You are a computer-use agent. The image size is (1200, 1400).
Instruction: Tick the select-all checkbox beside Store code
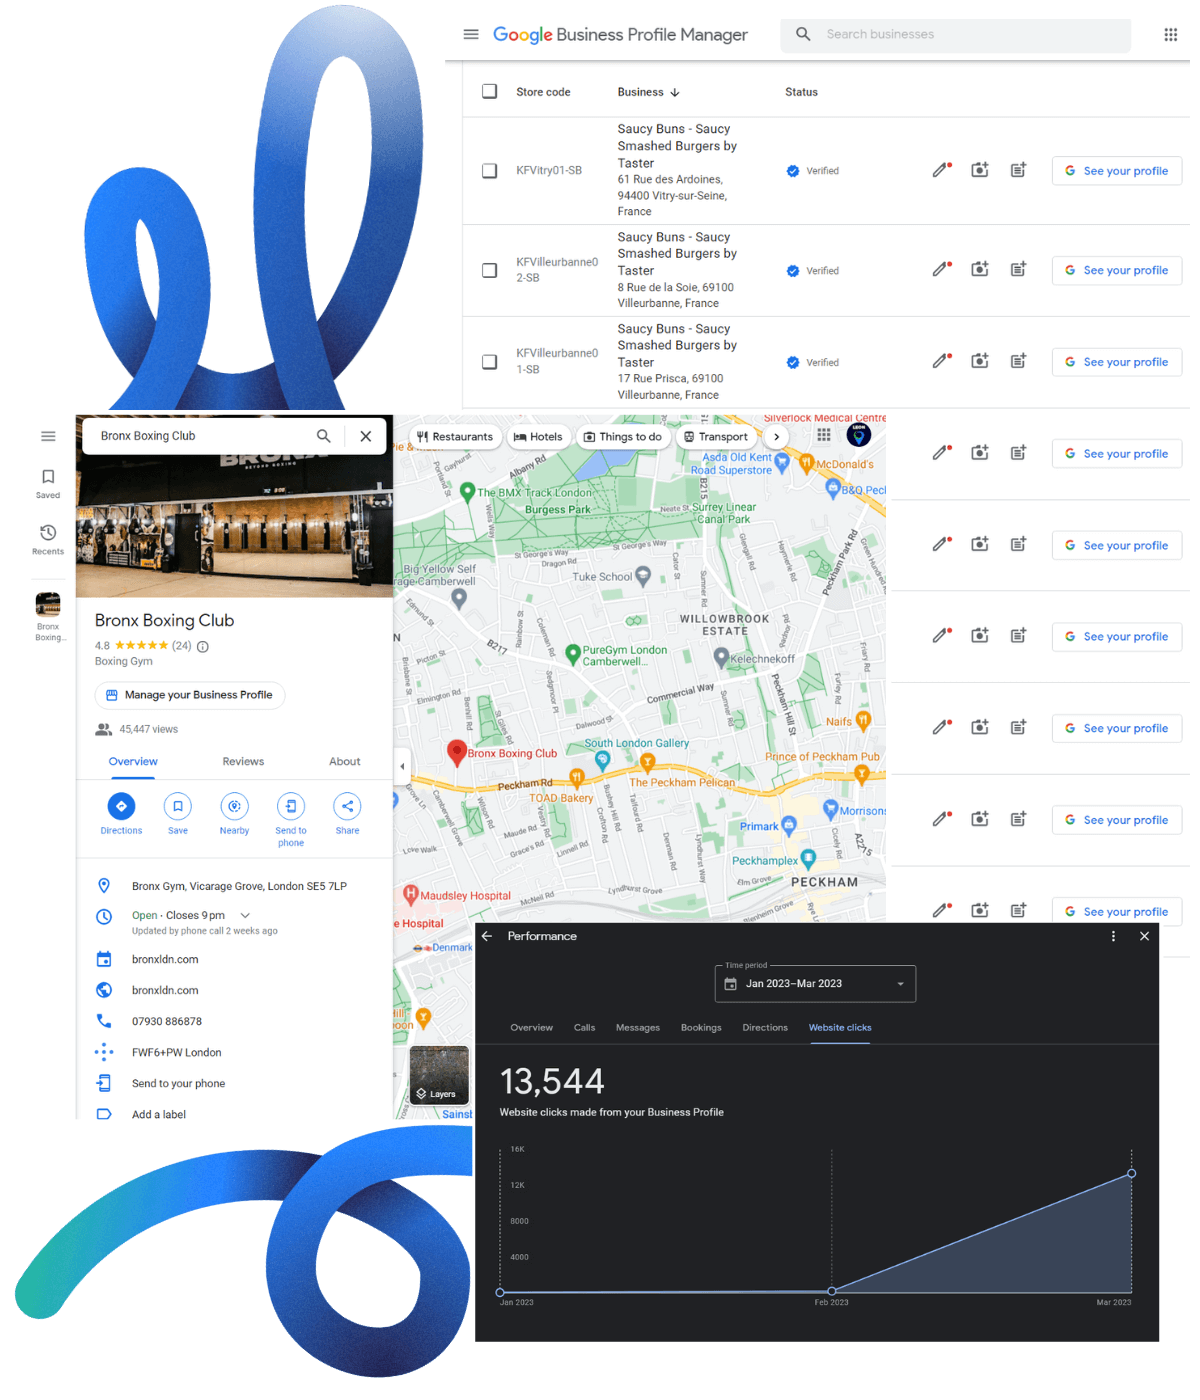coord(490,91)
